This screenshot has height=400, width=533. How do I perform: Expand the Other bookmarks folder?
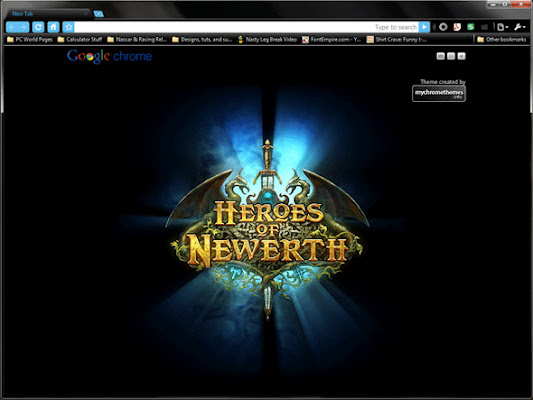click(502, 39)
